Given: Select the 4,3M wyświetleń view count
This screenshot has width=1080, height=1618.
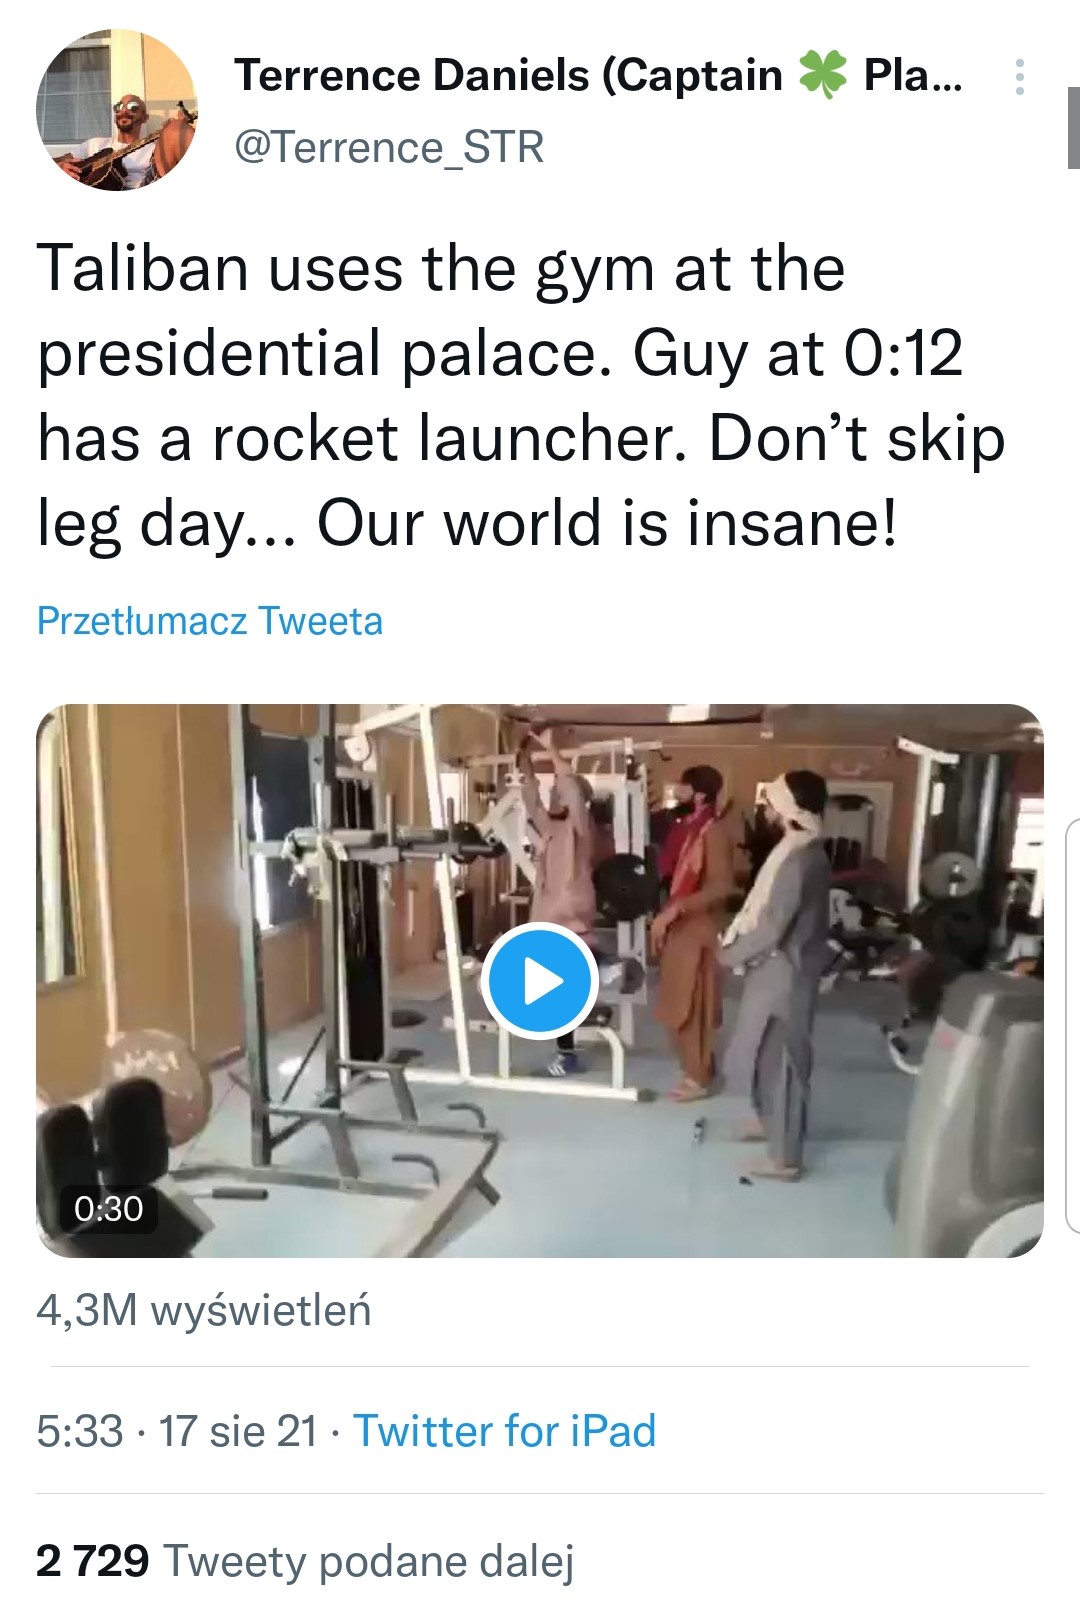Looking at the screenshot, I should (x=204, y=1310).
